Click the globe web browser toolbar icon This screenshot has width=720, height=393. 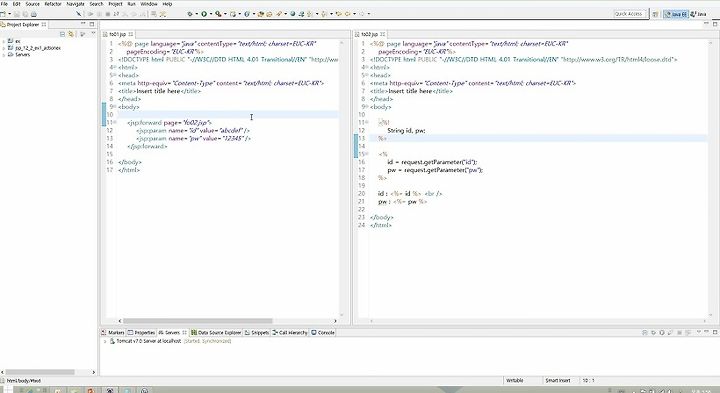[x=292, y=14]
